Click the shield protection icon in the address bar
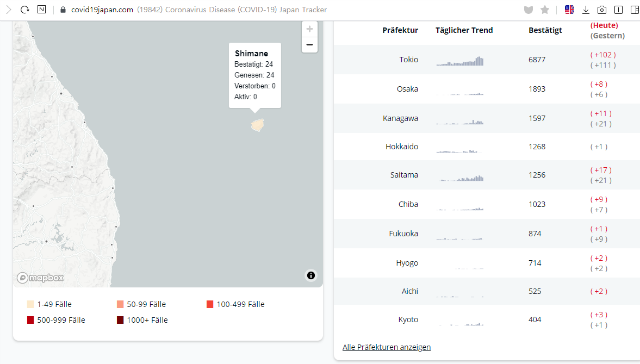The height and width of the screenshot is (364, 640). pos(529,9)
